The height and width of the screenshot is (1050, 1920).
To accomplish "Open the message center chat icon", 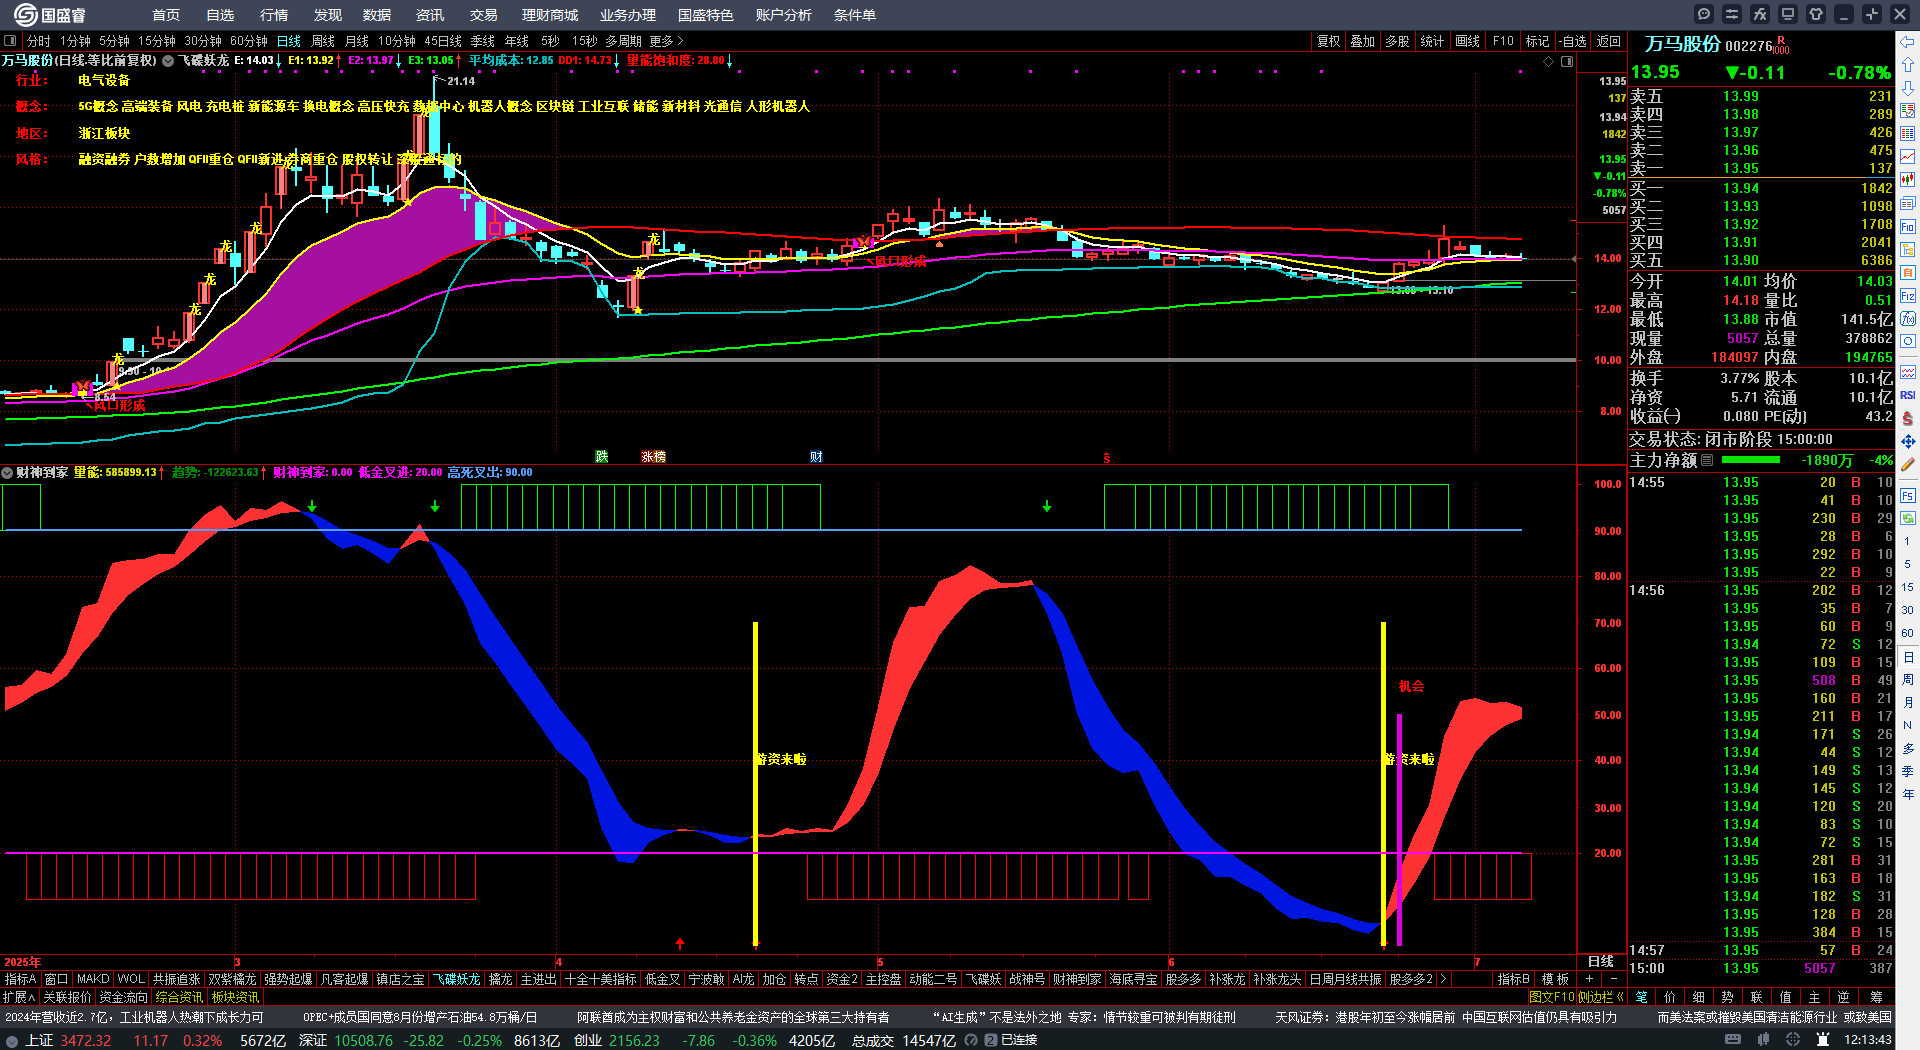I will click(1704, 14).
